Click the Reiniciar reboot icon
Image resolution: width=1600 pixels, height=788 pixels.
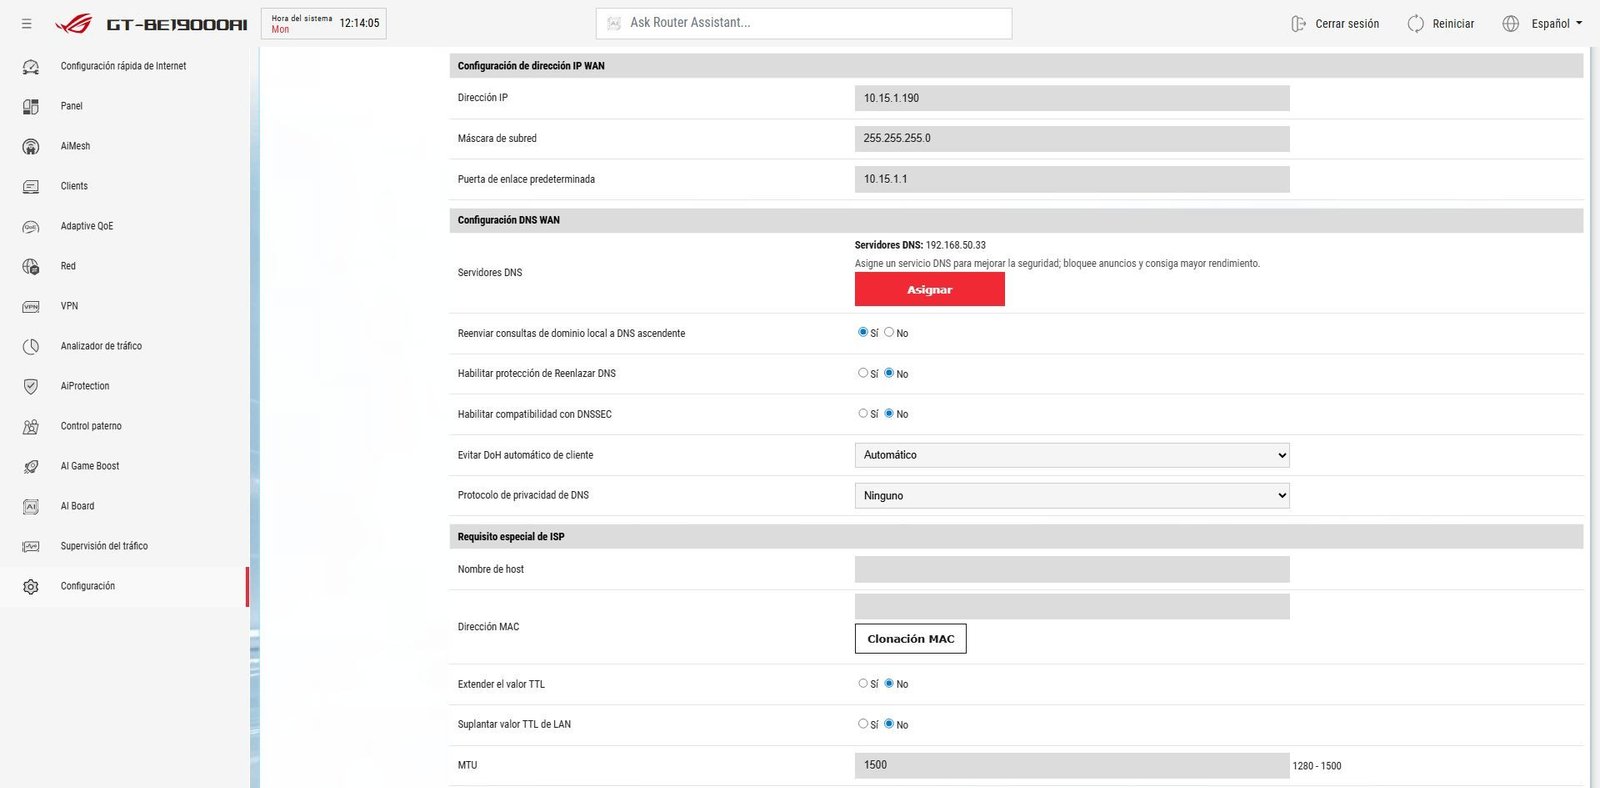(x=1416, y=23)
